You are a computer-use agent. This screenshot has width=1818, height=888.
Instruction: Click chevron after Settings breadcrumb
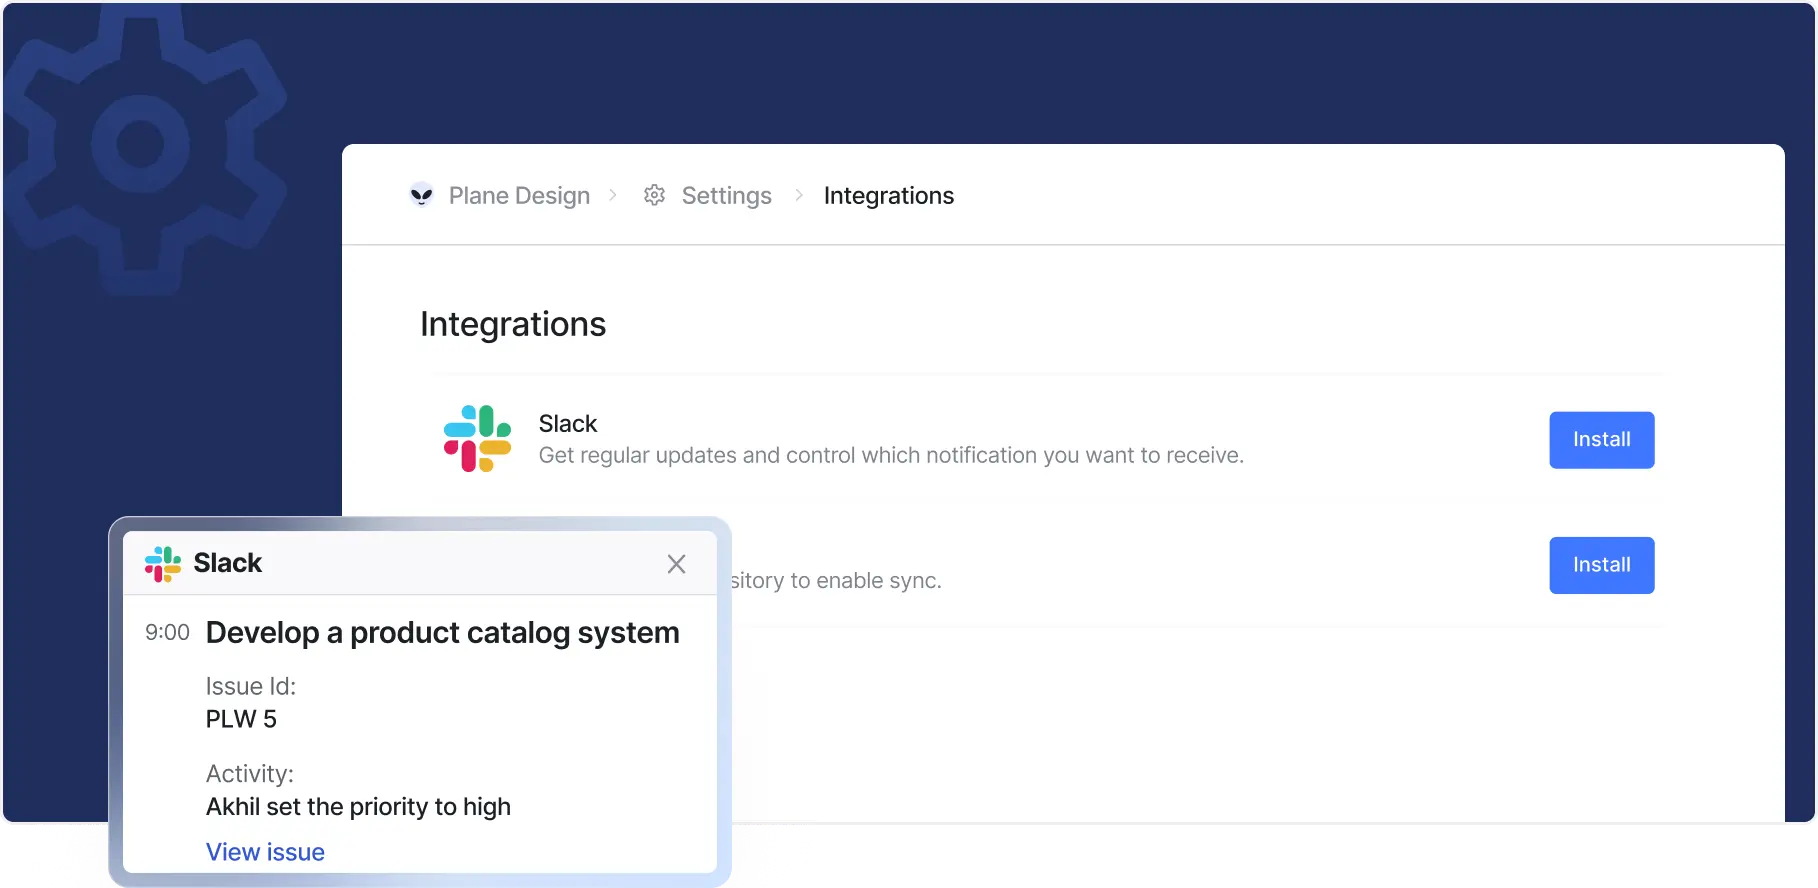(798, 195)
